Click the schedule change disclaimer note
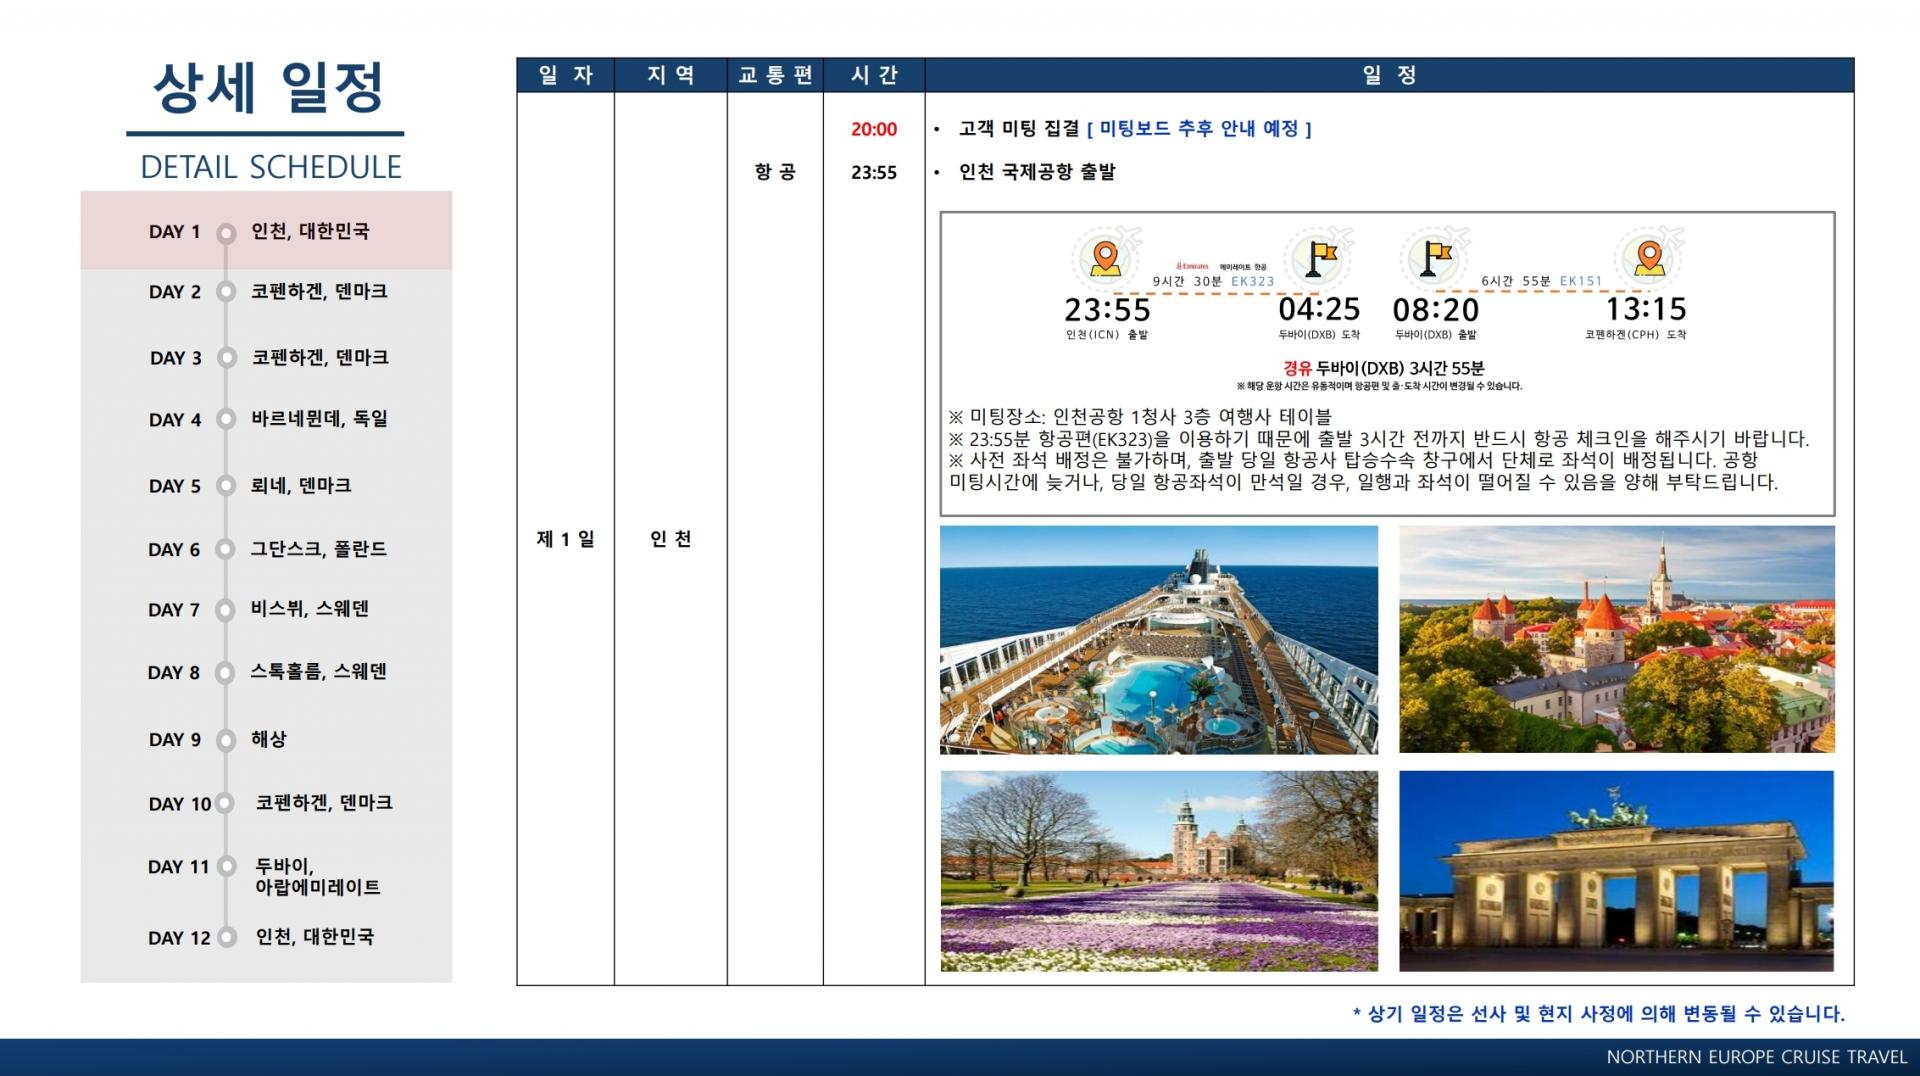This screenshot has height=1076, width=1920. click(x=1598, y=1014)
